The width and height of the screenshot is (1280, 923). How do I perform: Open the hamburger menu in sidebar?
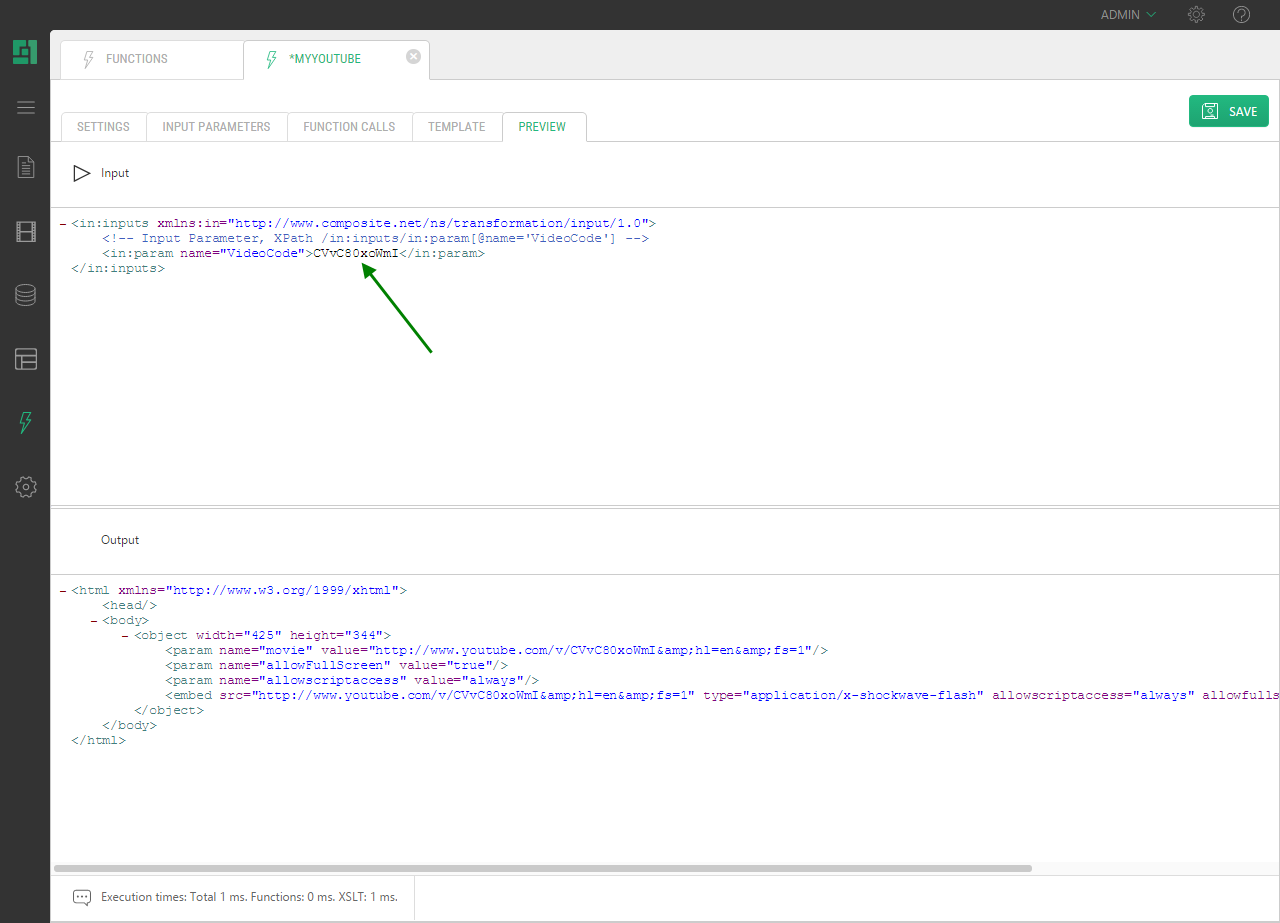click(26, 108)
